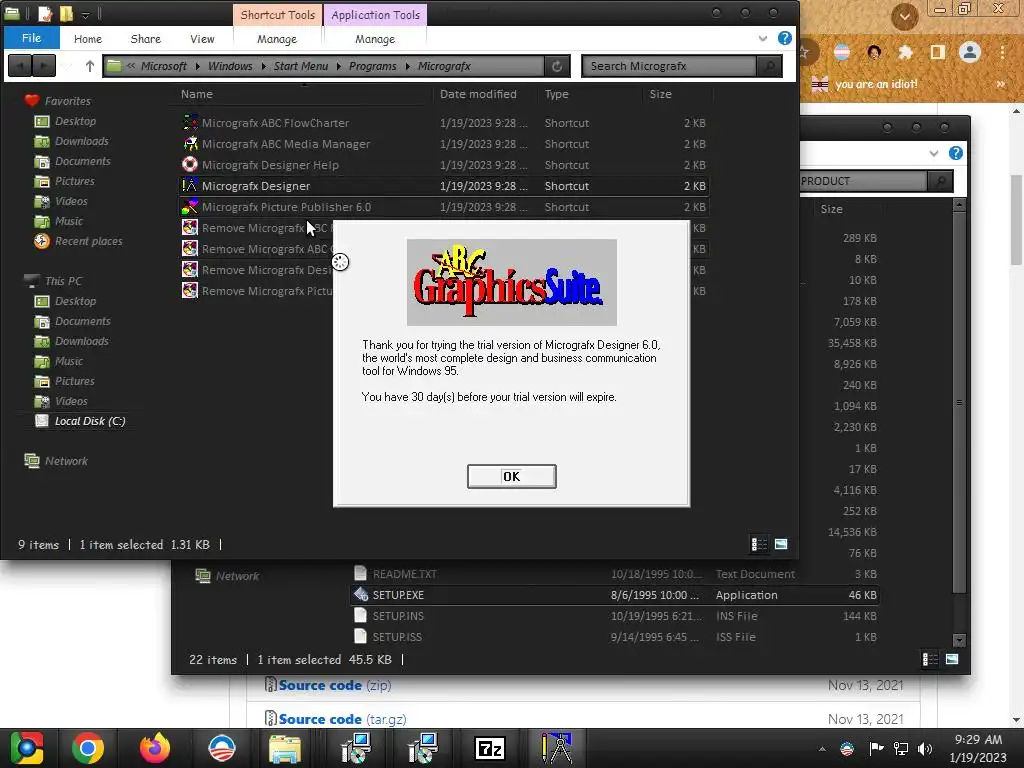Viewport: 1024px width, 768px height.
Task: Select Micrografx Picture Publisher 6.0 icon
Action: click(x=190, y=206)
